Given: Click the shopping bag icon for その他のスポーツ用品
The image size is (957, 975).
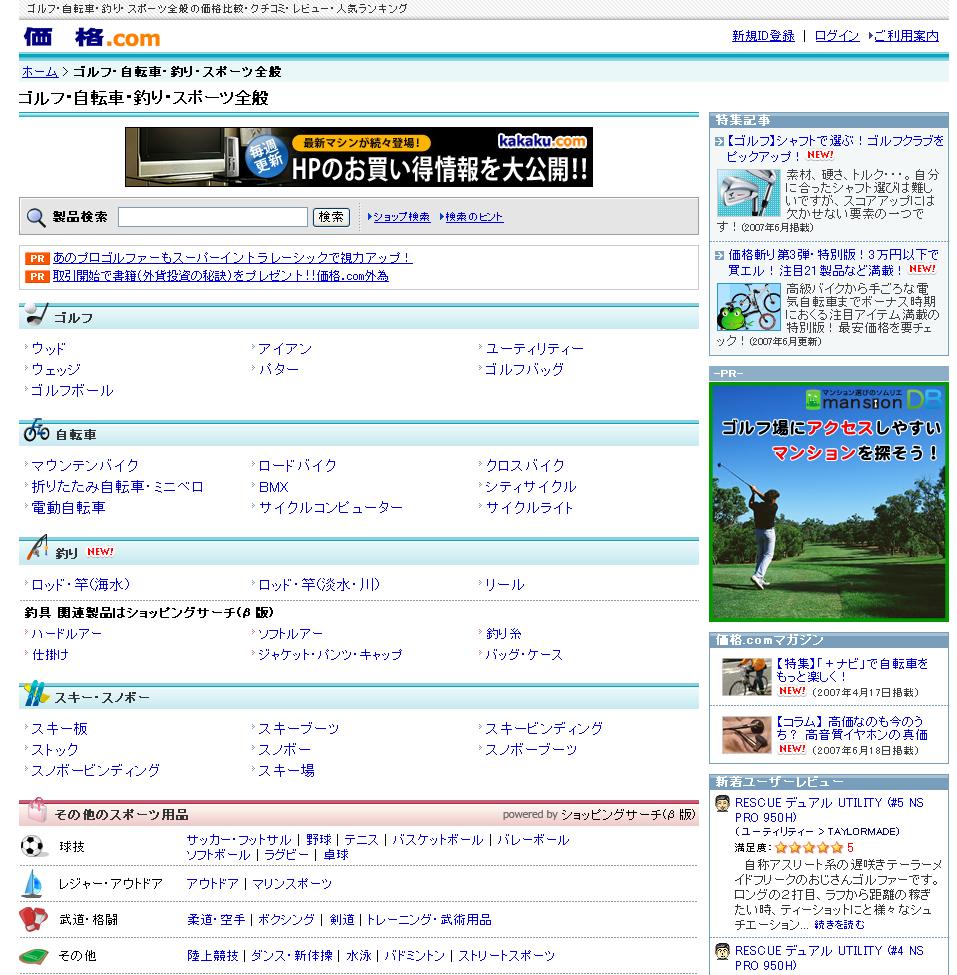Looking at the screenshot, I should tap(37, 810).
